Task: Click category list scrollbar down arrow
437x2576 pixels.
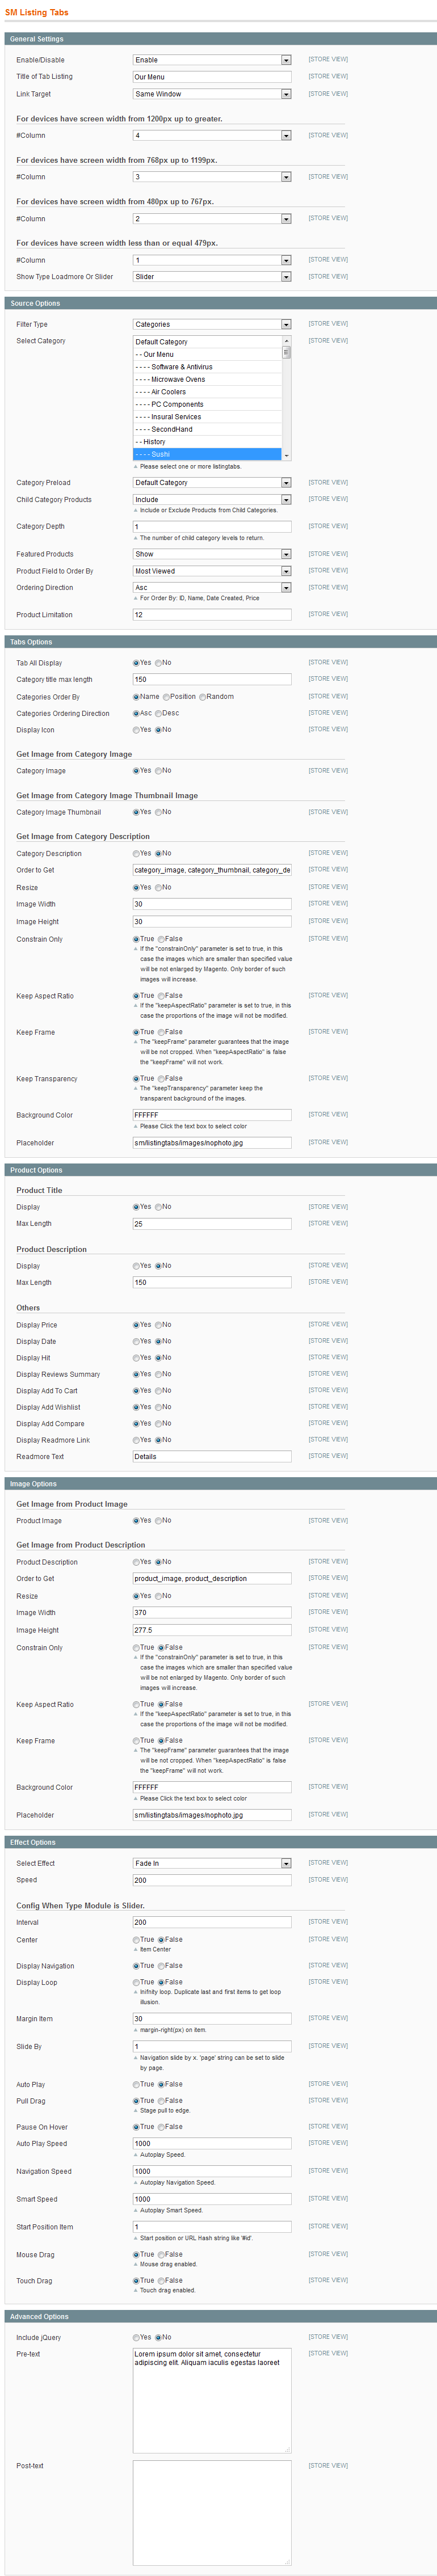Action: click(287, 455)
